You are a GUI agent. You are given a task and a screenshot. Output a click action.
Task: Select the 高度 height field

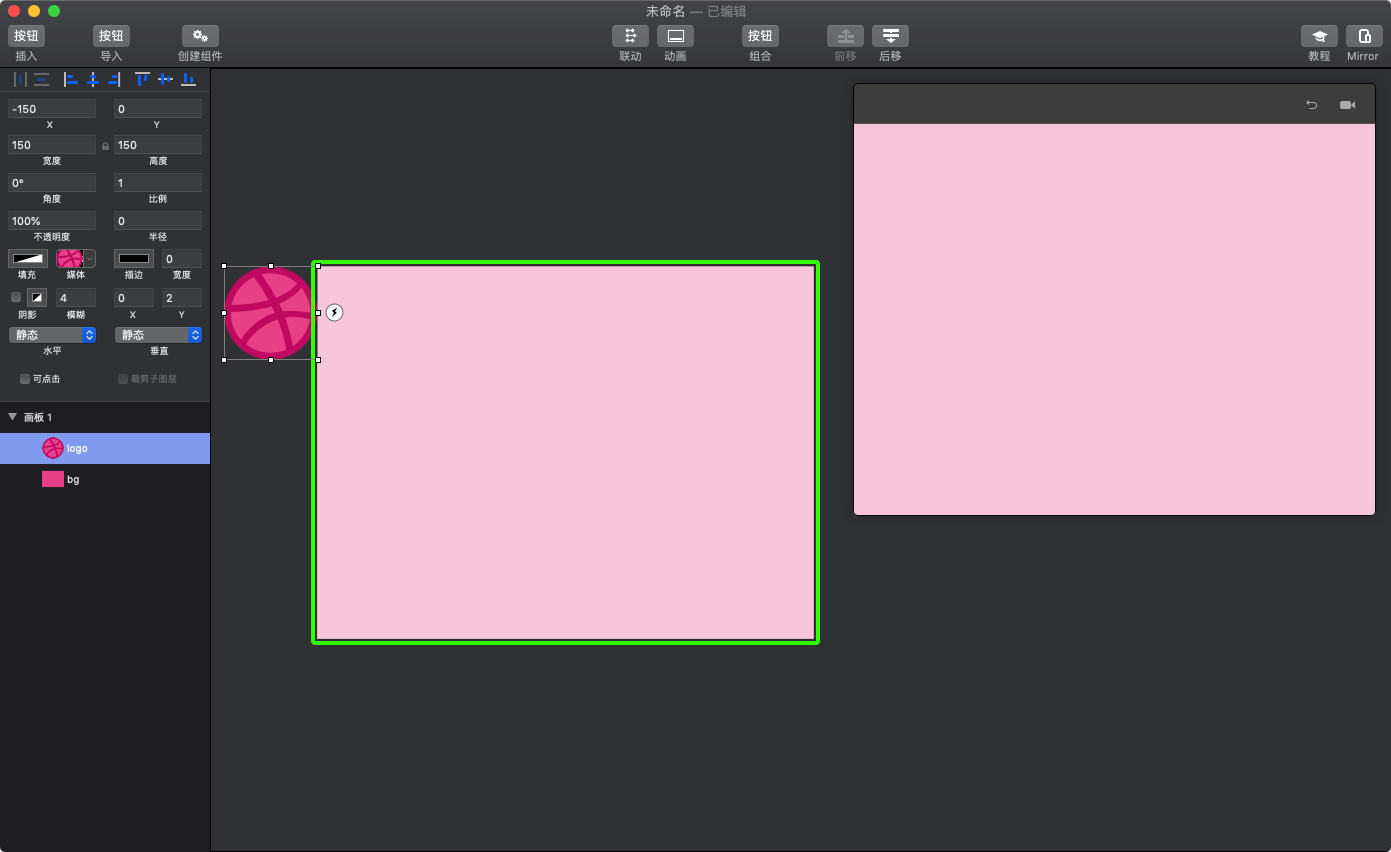pyautogui.click(x=158, y=145)
